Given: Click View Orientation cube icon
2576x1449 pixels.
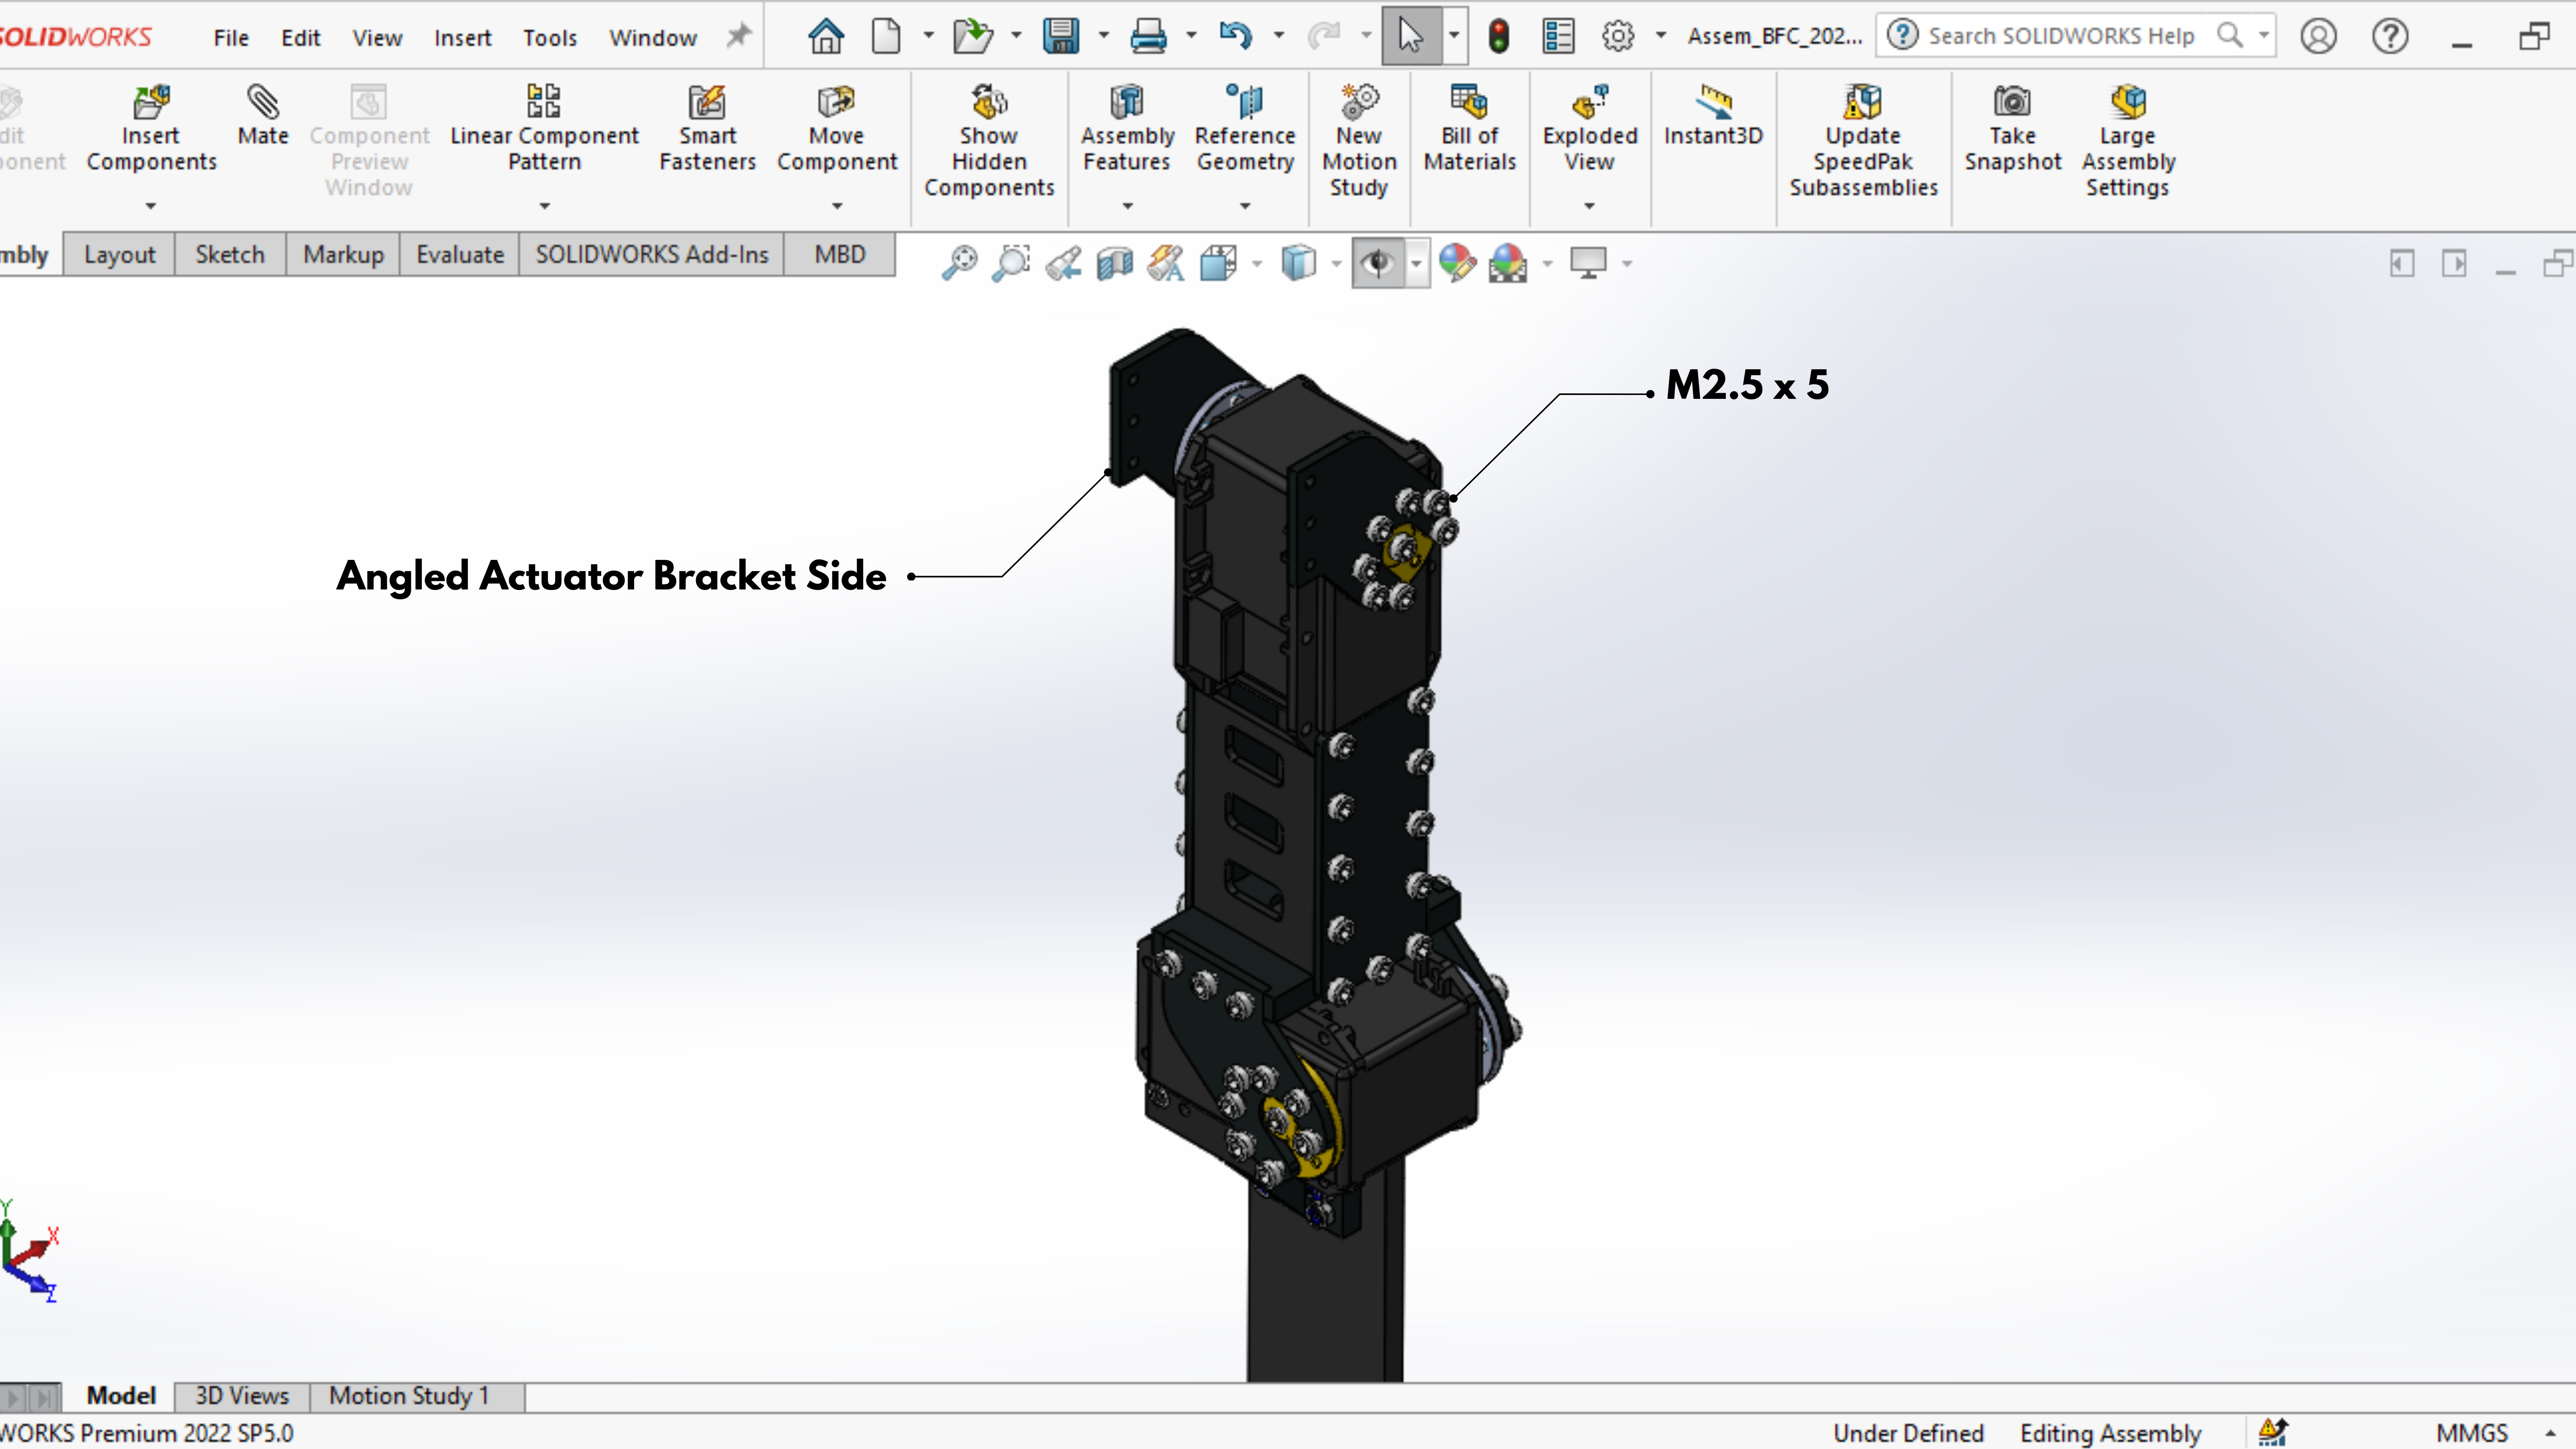Looking at the screenshot, I should [x=1218, y=263].
